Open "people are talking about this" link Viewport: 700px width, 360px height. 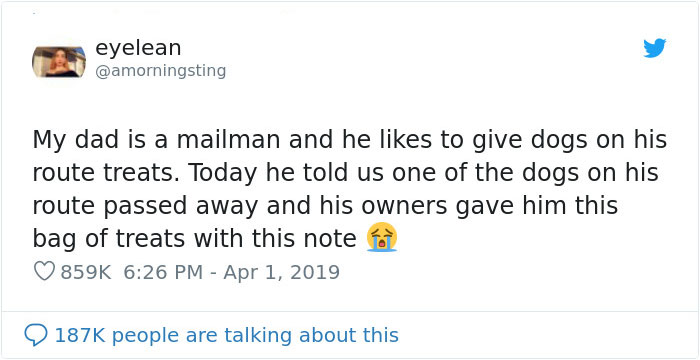coord(254,335)
